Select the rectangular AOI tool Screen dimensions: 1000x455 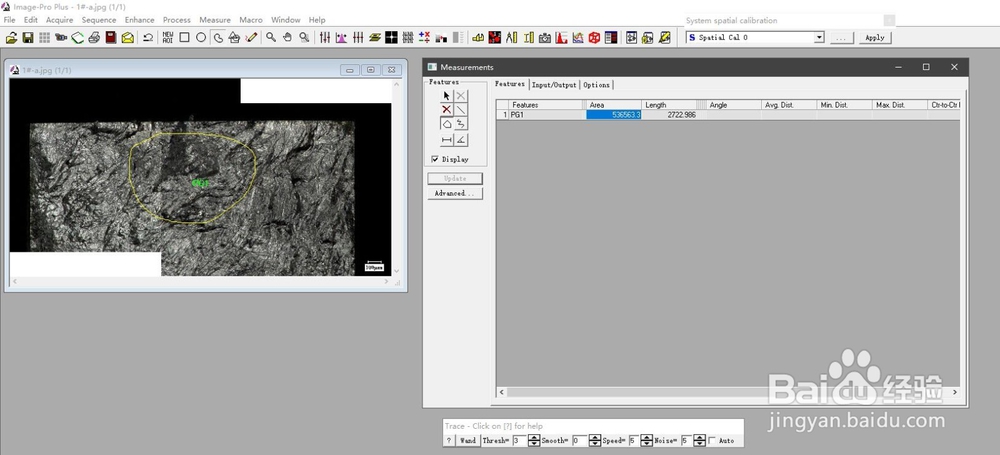click(x=184, y=38)
